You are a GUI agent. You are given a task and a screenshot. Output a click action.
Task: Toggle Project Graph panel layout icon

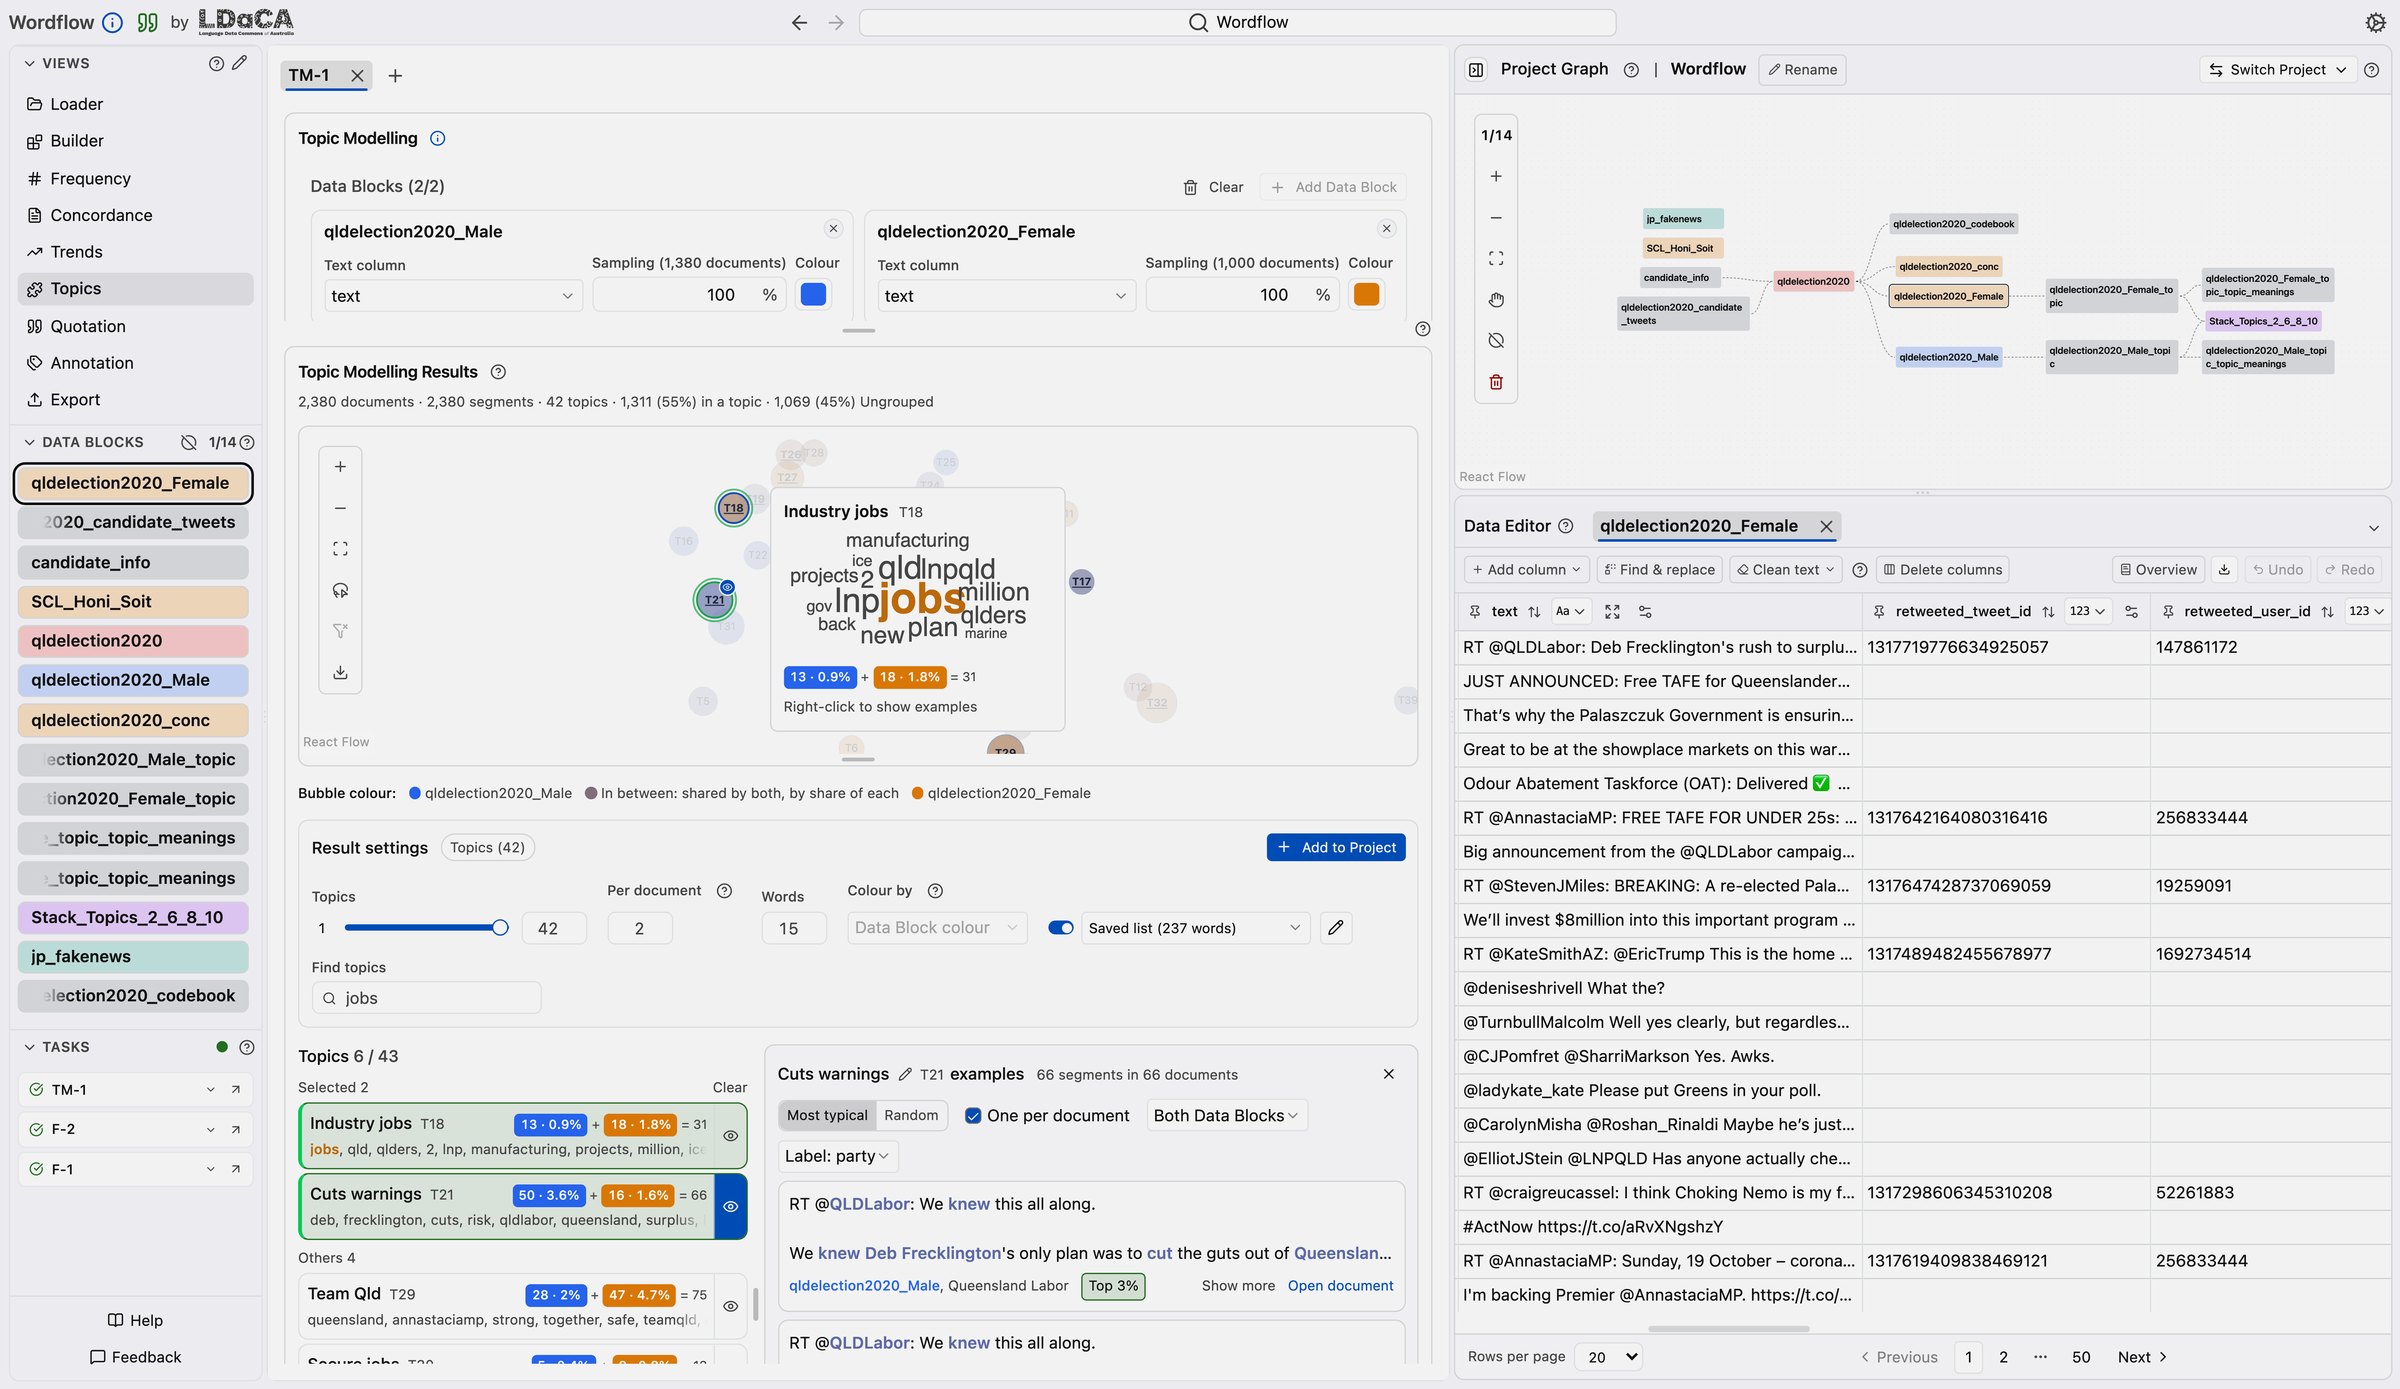(1476, 69)
